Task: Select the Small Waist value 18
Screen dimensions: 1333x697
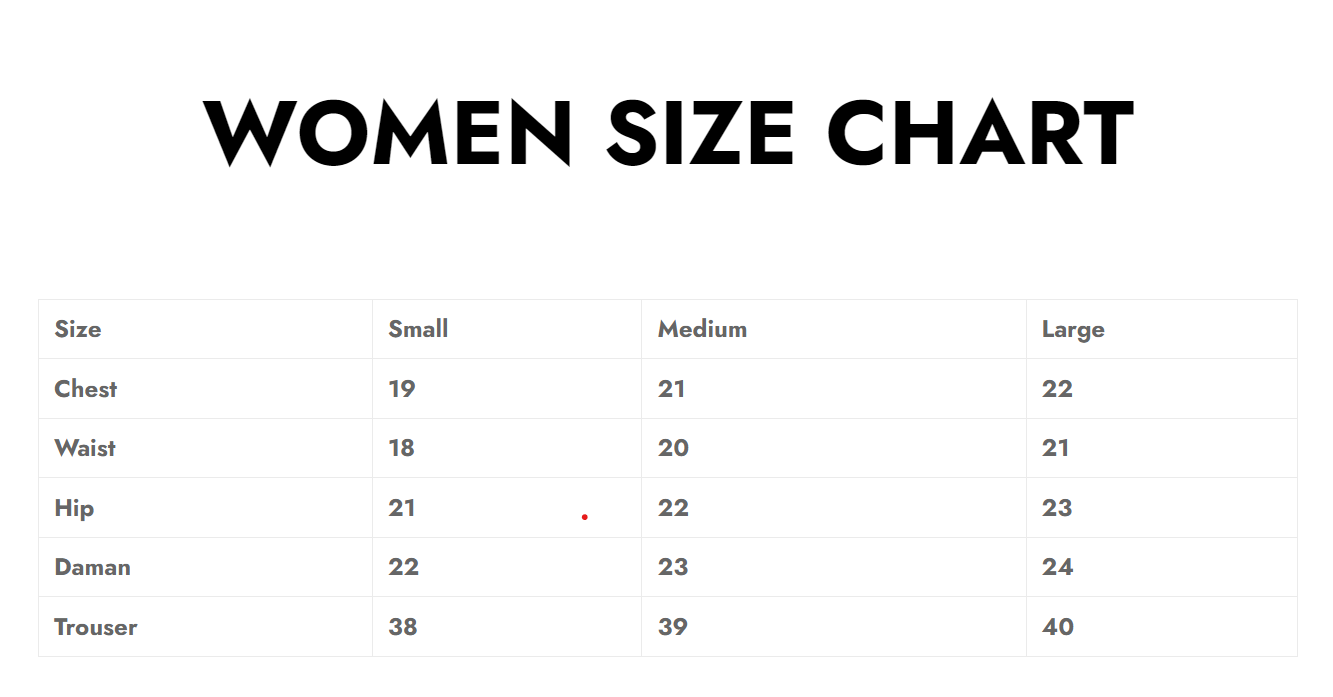Action: click(401, 448)
